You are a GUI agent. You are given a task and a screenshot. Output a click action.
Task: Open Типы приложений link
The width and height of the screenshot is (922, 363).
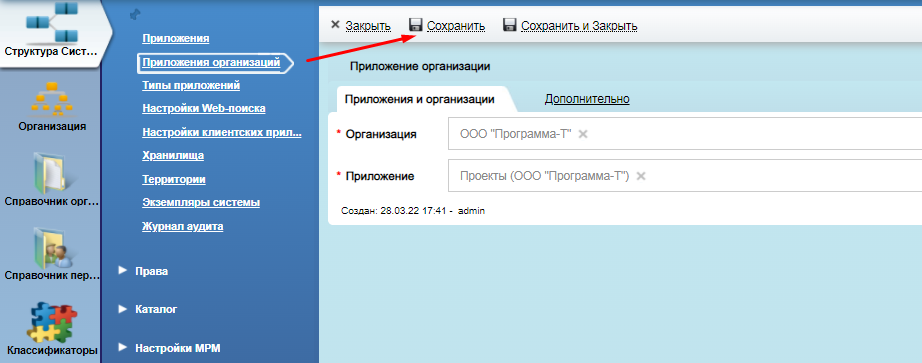pyautogui.click(x=191, y=85)
